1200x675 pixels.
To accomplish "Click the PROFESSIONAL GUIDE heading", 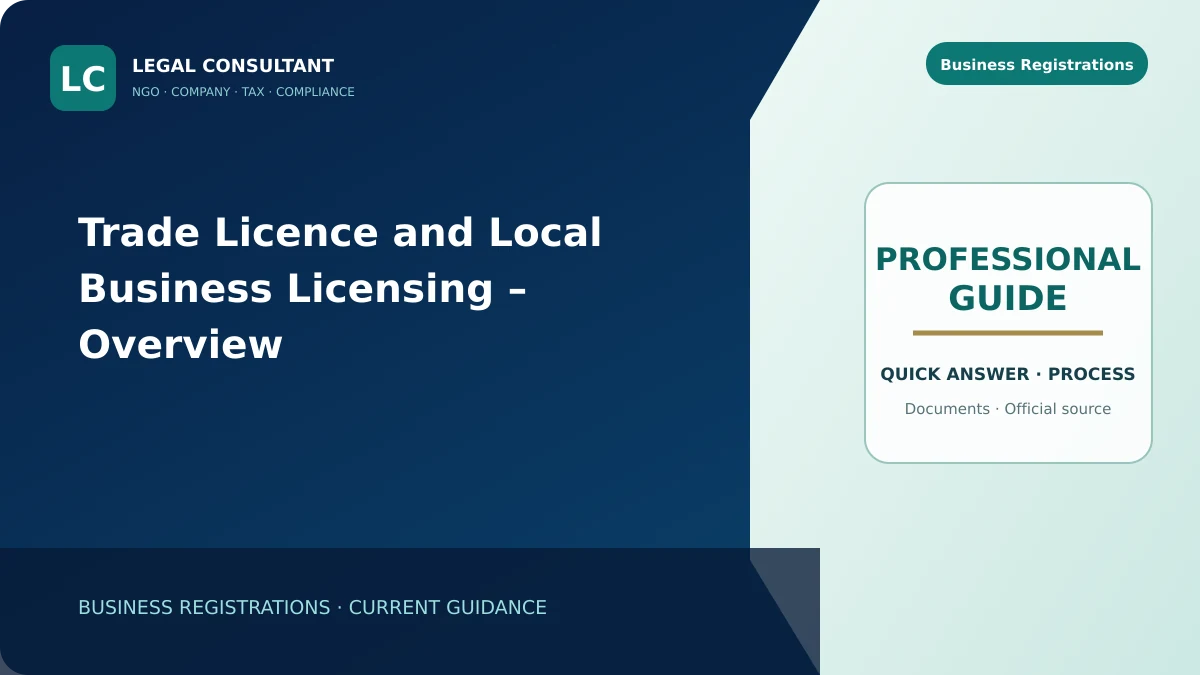I will tap(1008, 278).
